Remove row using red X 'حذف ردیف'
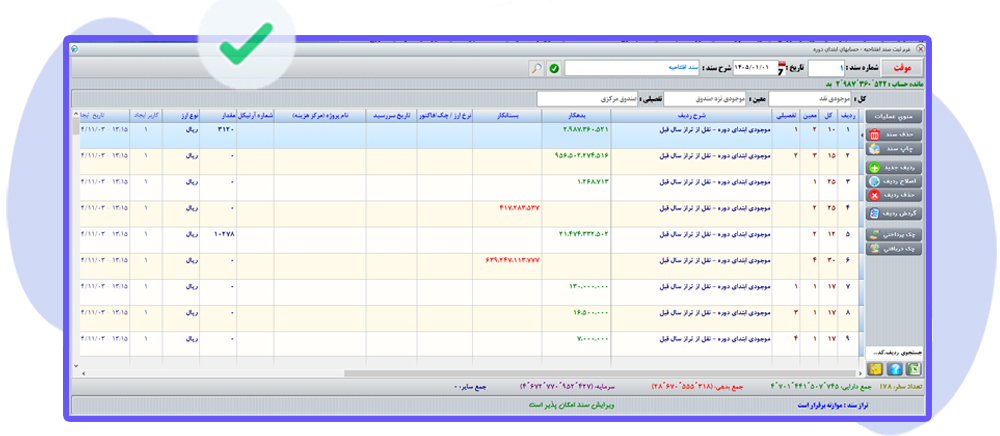 pos(894,195)
